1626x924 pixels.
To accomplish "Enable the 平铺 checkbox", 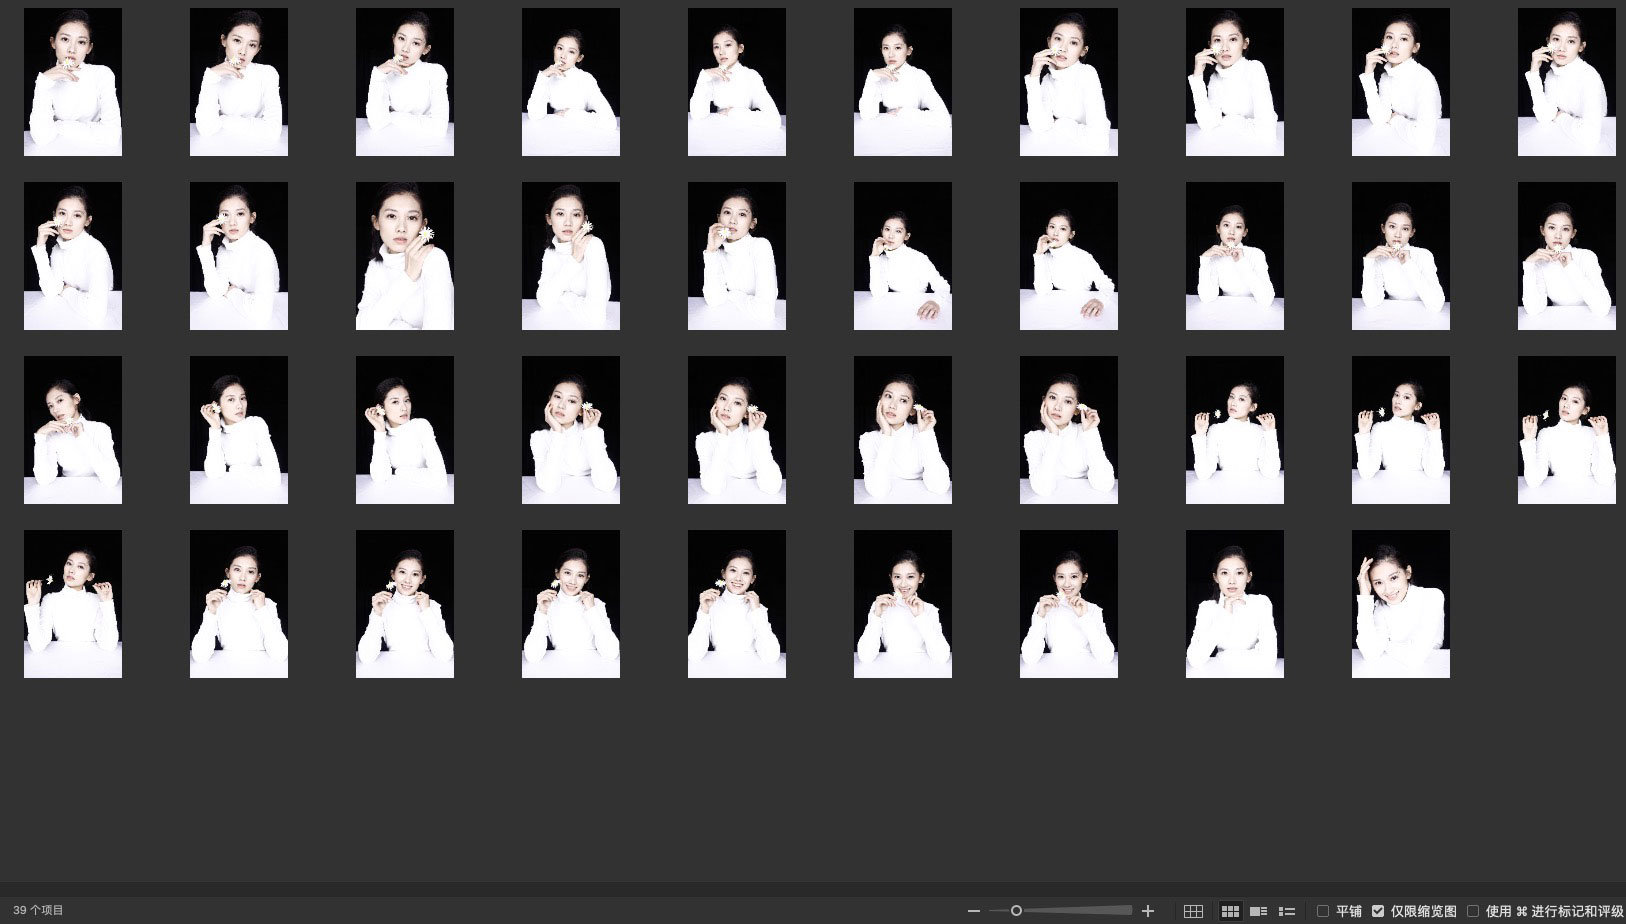I will pos(1323,911).
